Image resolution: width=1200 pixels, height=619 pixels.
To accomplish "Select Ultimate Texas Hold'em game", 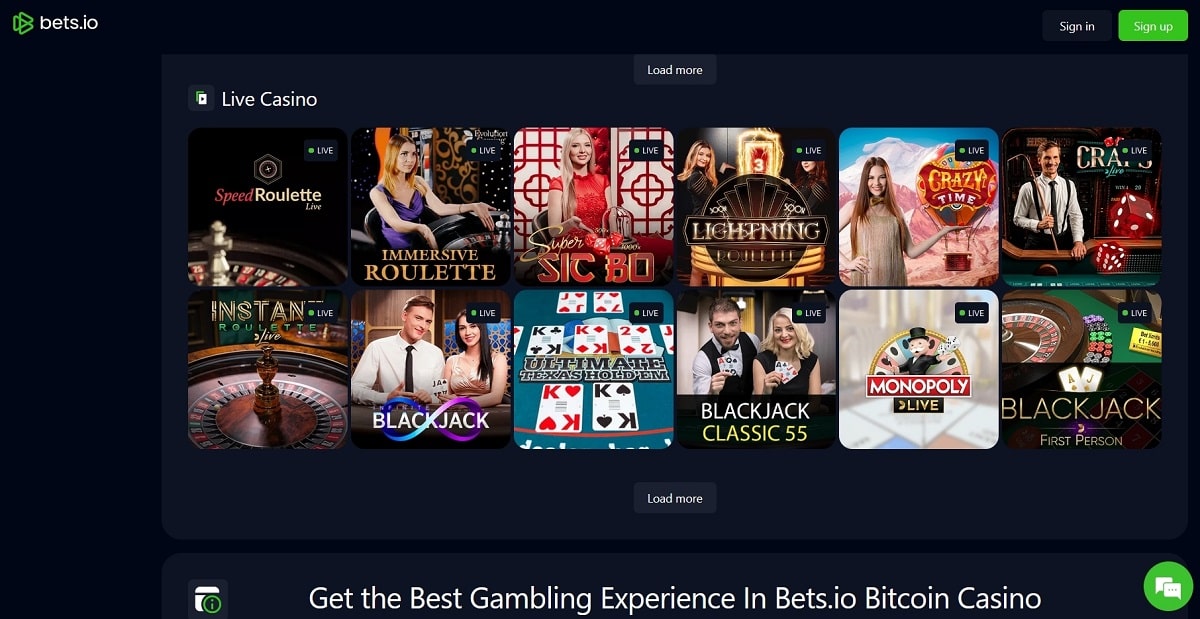I will pos(594,370).
